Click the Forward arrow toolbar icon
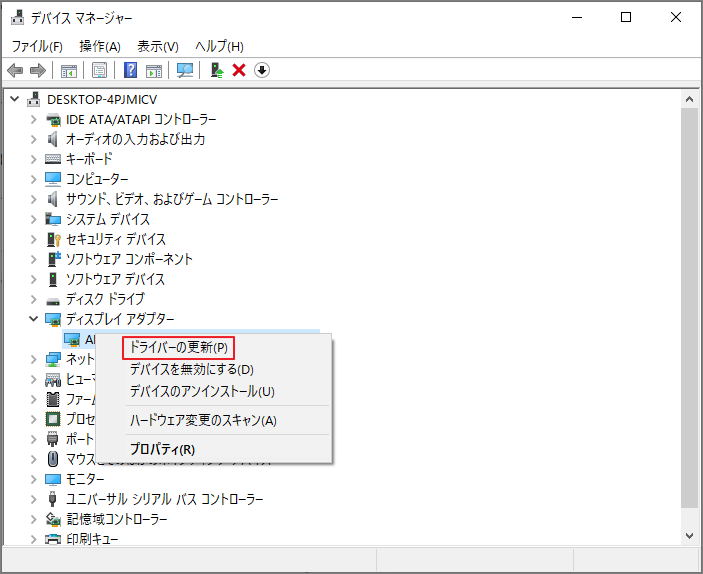 tap(38, 70)
